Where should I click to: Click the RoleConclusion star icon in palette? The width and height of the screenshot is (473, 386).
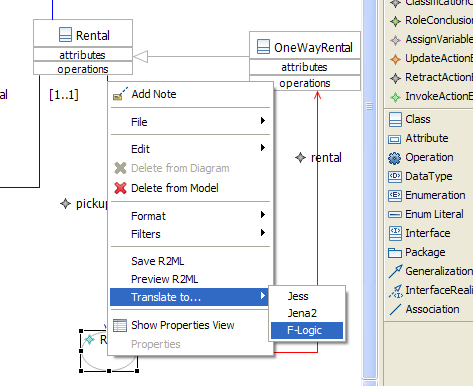pos(395,21)
